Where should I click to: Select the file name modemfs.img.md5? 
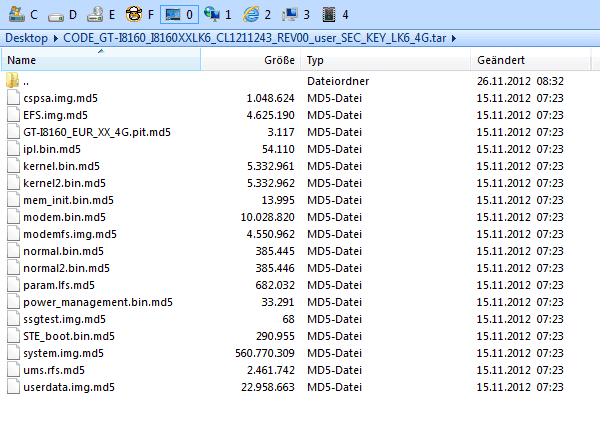70,234
